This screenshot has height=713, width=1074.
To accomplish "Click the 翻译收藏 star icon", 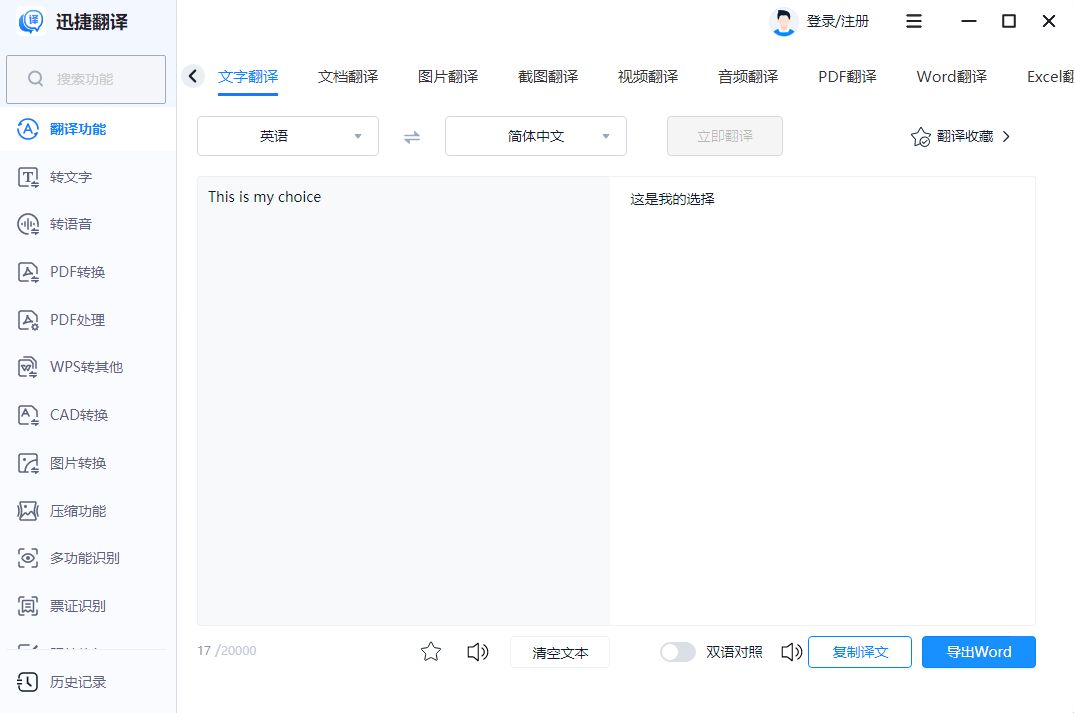I will point(921,137).
